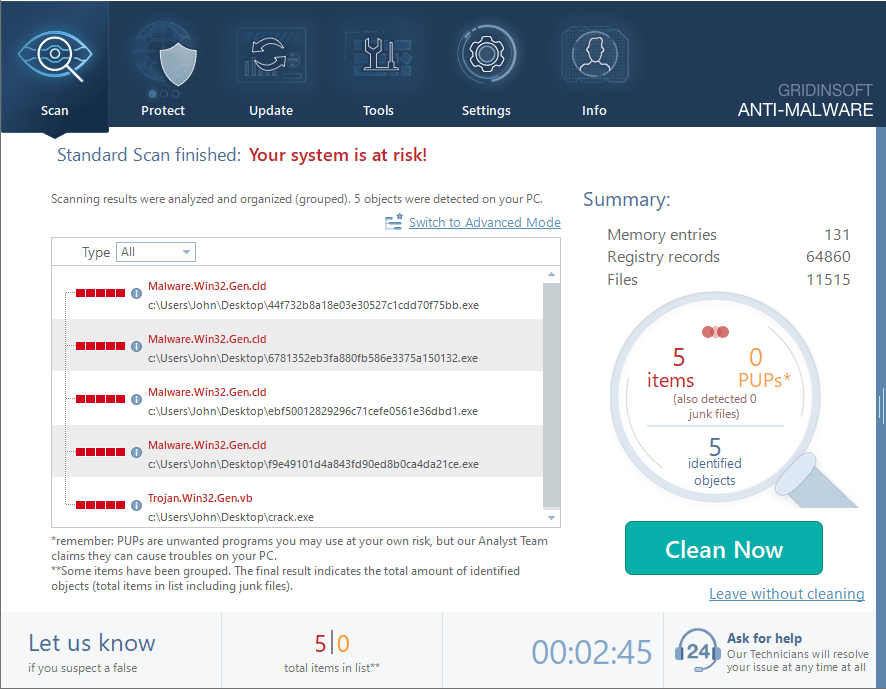Image resolution: width=886 pixels, height=689 pixels.
Task: Click the info icon beside crack.exe Trojan detection
Action: point(136,505)
